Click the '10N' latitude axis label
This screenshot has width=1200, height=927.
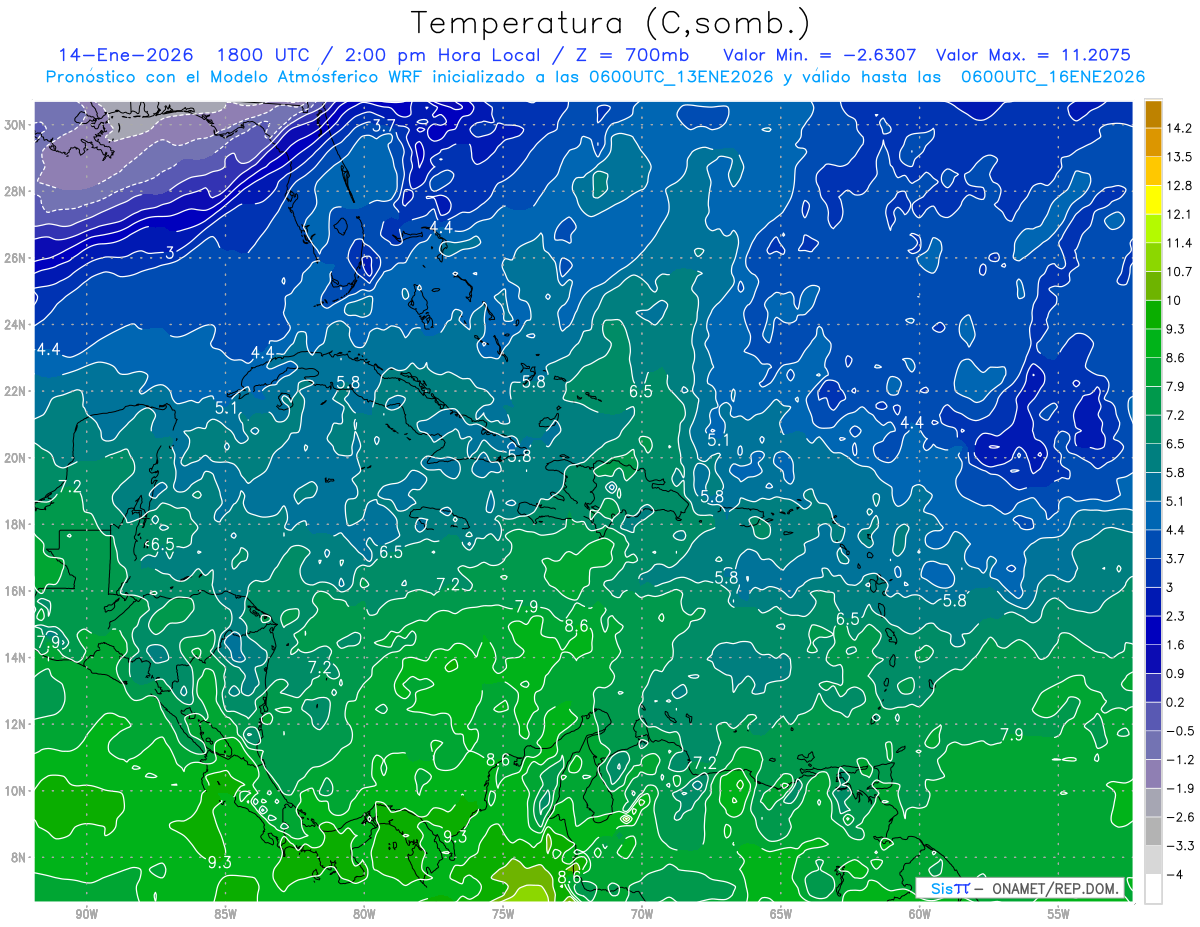point(14,791)
